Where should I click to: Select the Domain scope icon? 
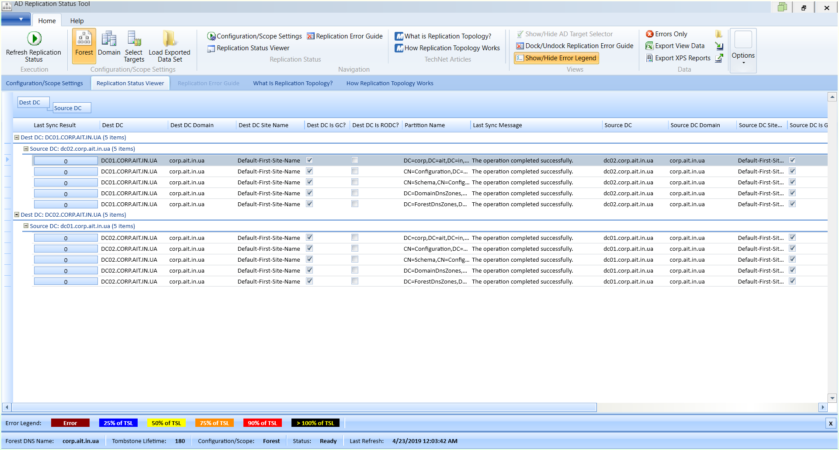point(109,39)
